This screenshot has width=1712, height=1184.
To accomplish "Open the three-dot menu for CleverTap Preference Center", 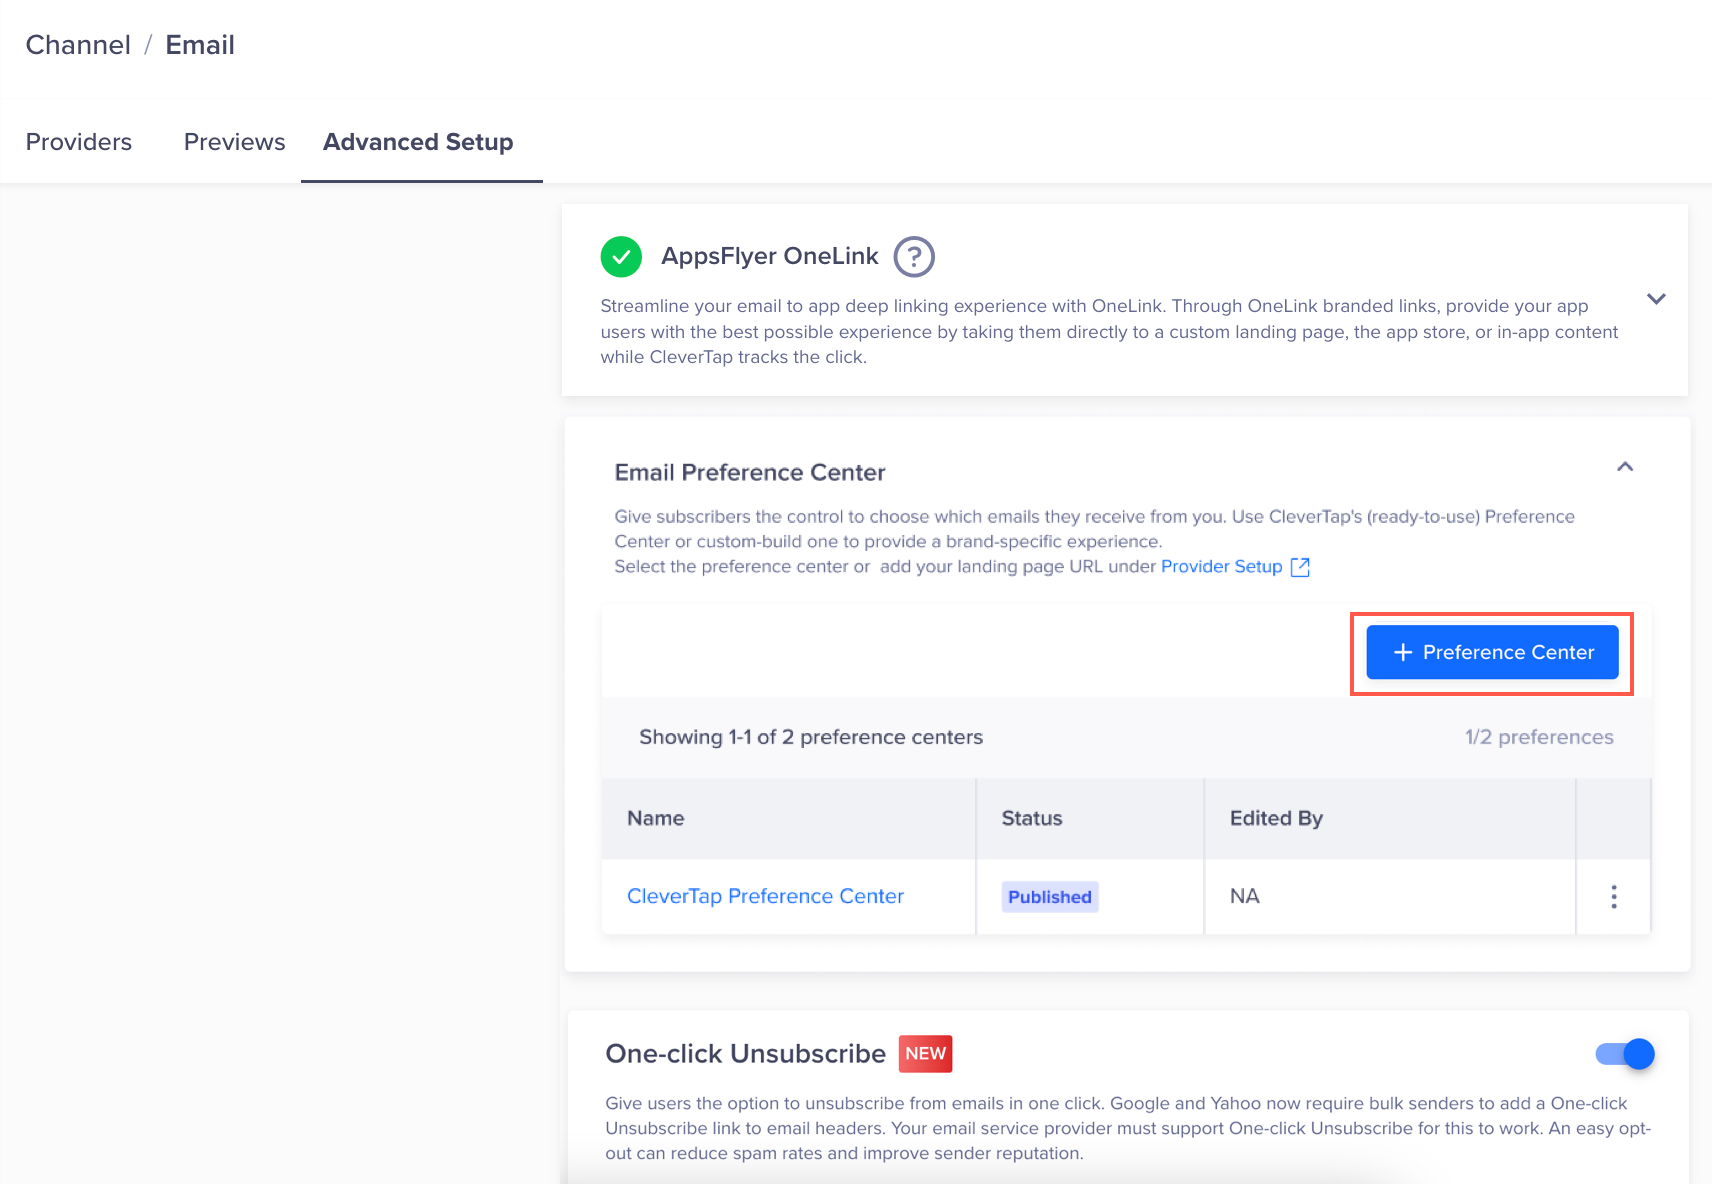I will [x=1614, y=897].
